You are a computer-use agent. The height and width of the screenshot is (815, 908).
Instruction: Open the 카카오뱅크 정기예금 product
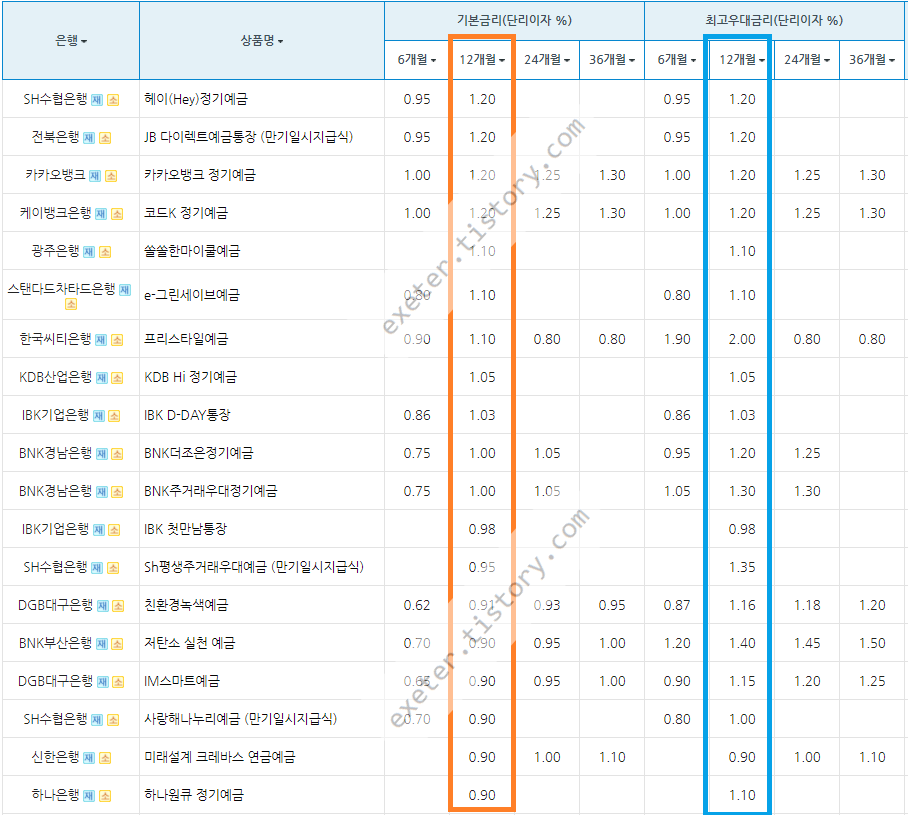(x=200, y=175)
